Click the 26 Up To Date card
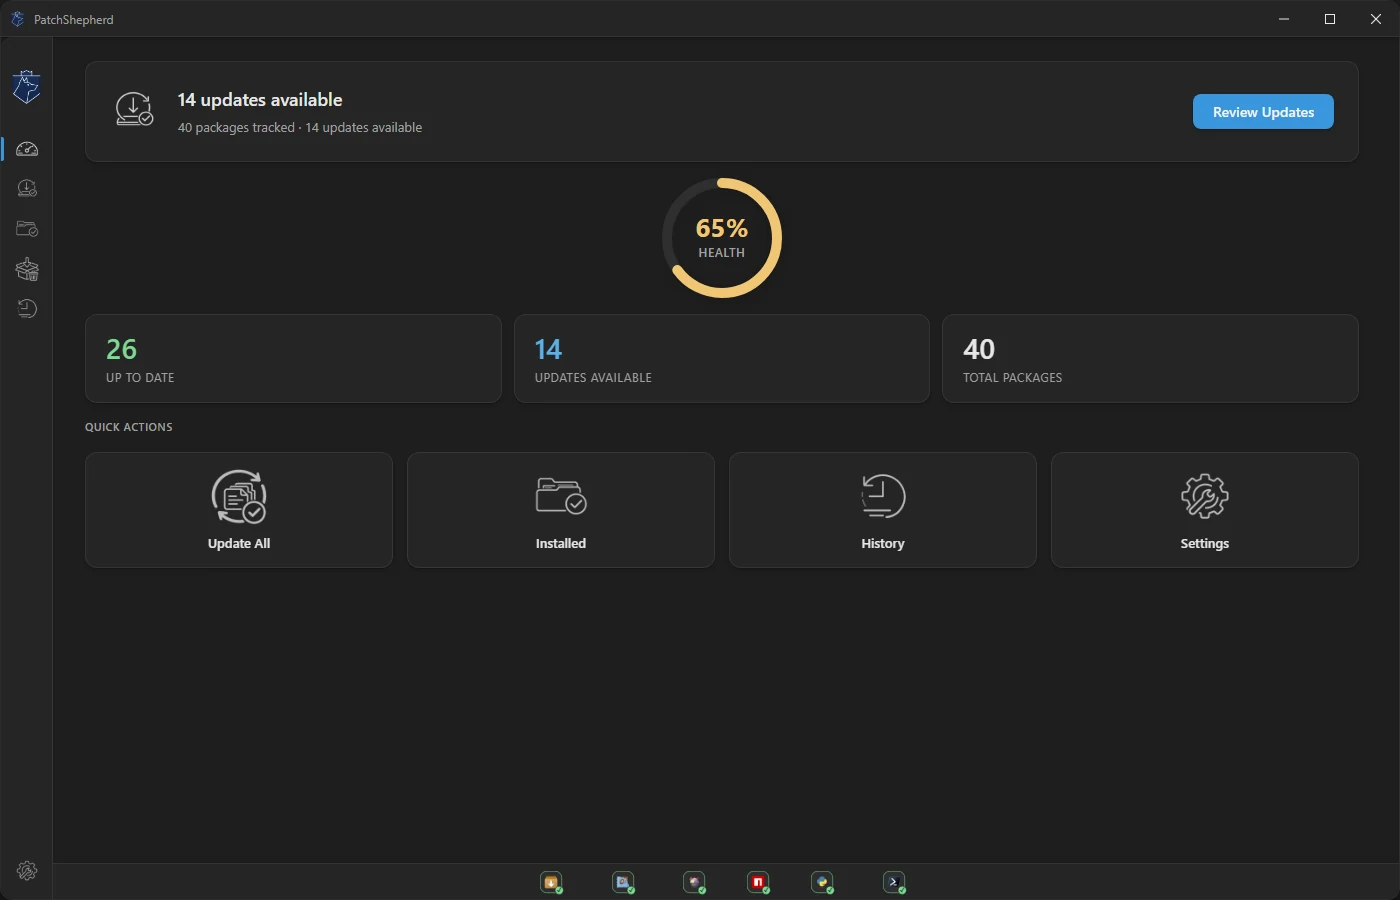 pos(293,359)
